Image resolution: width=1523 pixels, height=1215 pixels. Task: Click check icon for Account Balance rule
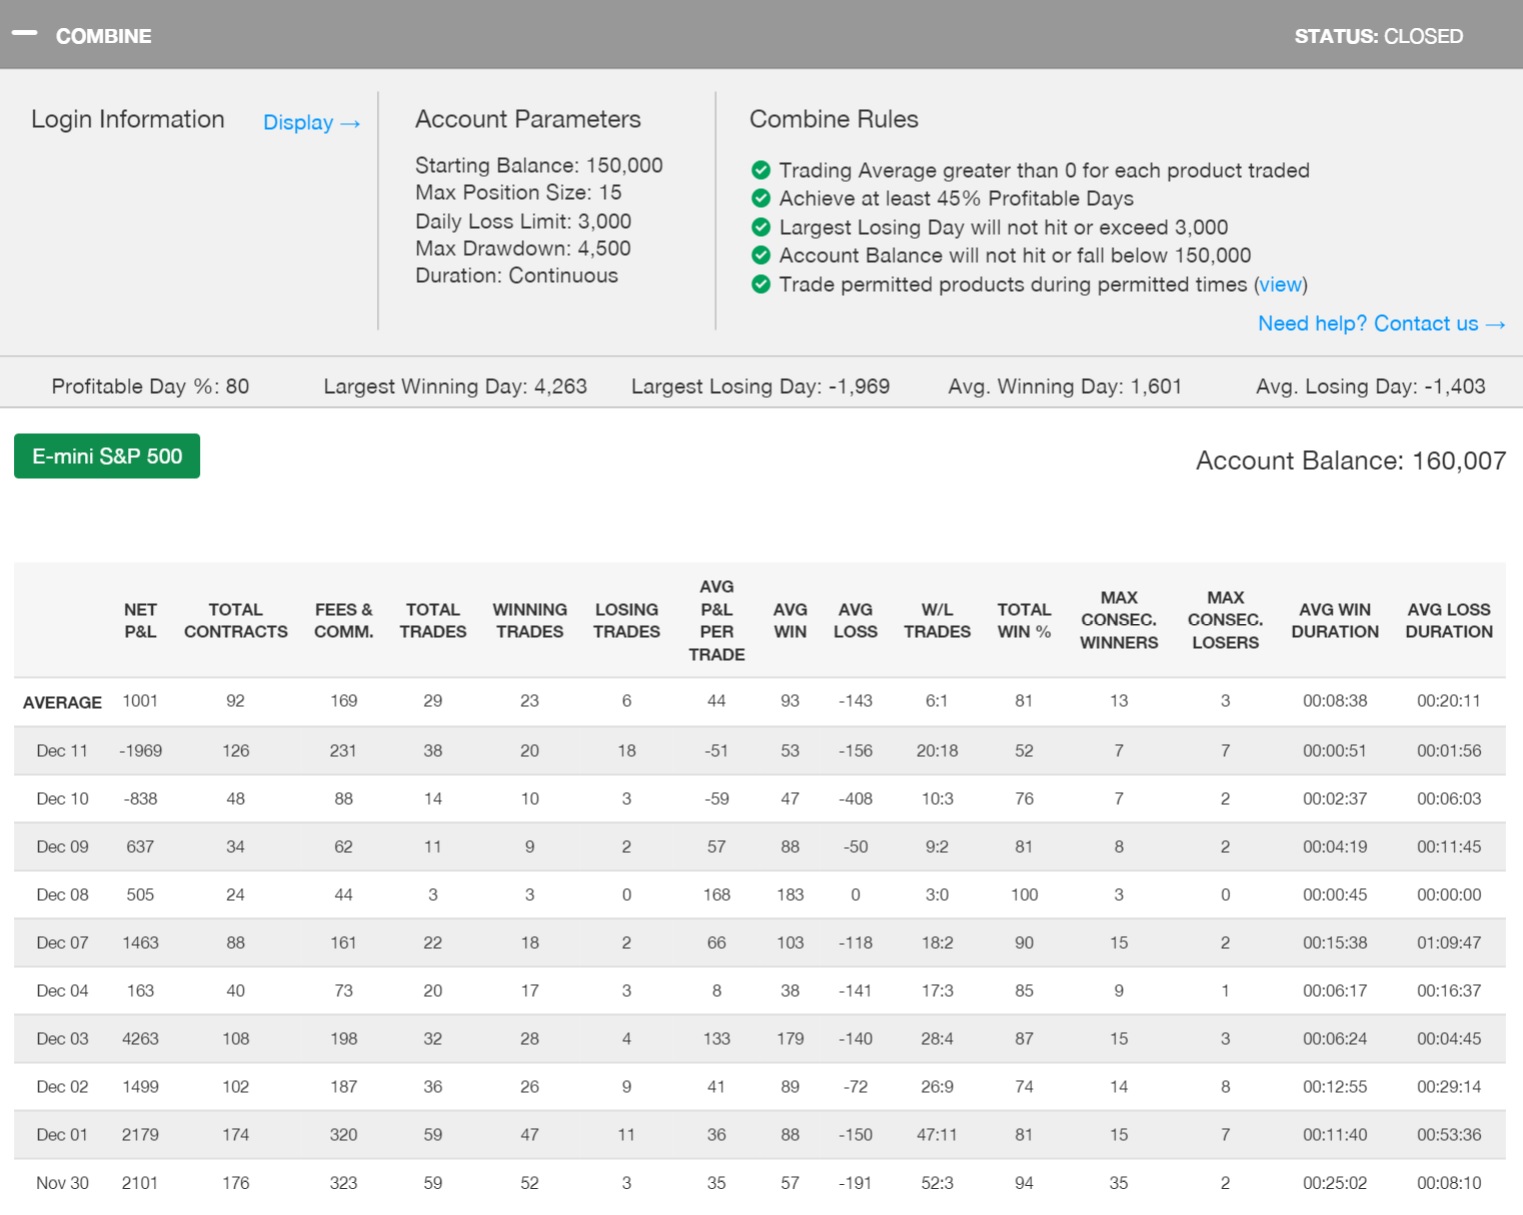point(761,255)
